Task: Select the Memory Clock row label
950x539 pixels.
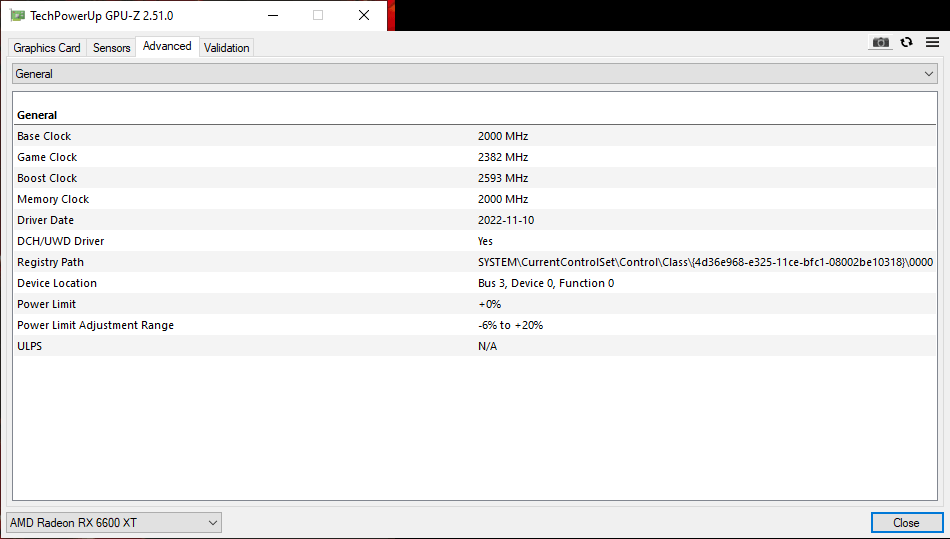Action: pyautogui.click(x=53, y=199)
